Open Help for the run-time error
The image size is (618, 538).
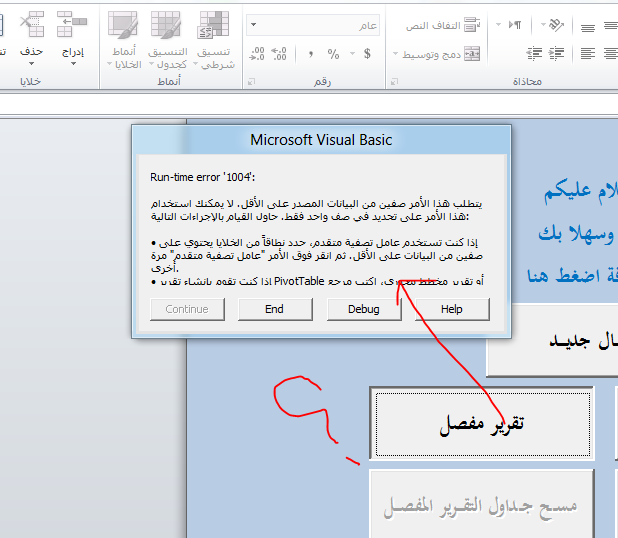[x=452, y=309]
